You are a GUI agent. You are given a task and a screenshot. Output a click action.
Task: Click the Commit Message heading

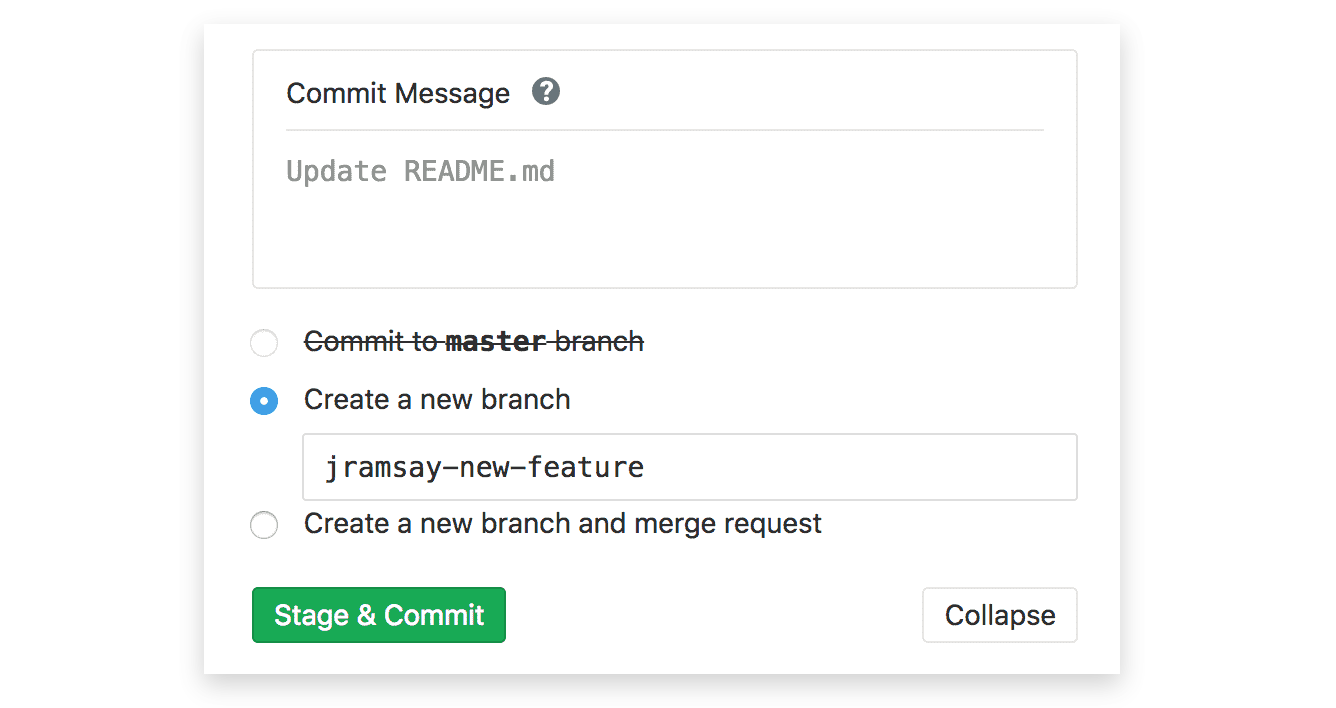[398, 92]
